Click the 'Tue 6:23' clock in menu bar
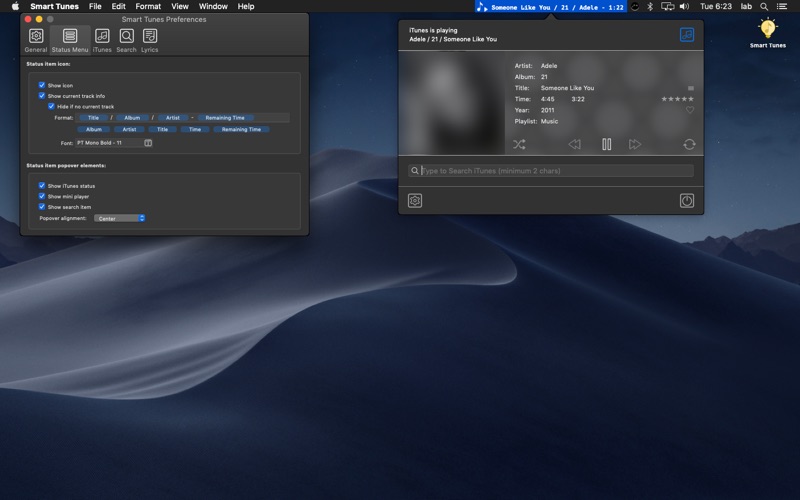 click(716, 7)
